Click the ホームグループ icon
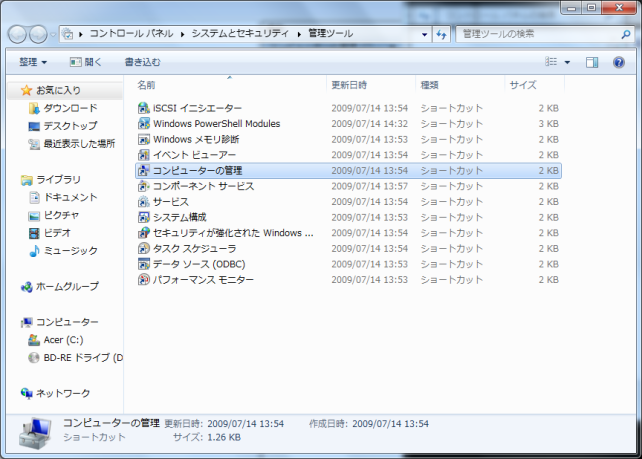This screenshot has height=459, width=642. click(x=27, y=287)
